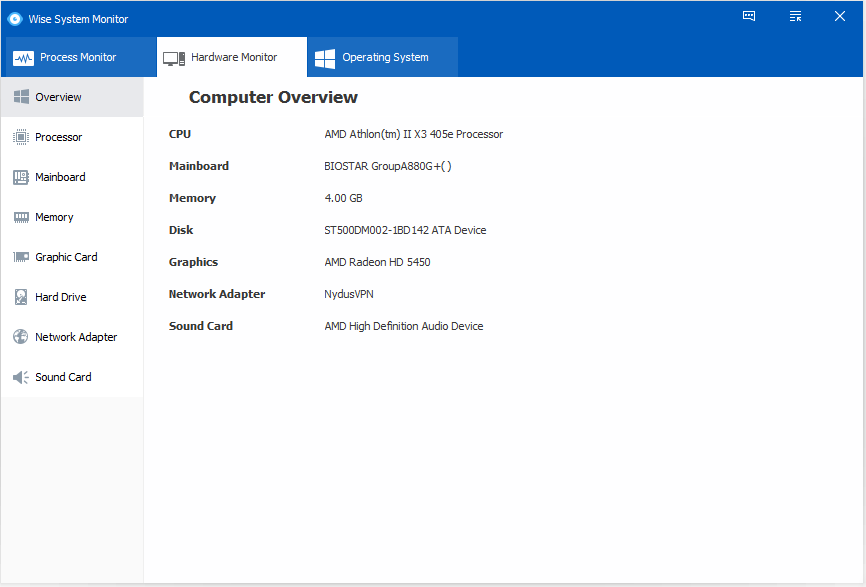Open the Memory sidebar label

[x=54, y=217]
